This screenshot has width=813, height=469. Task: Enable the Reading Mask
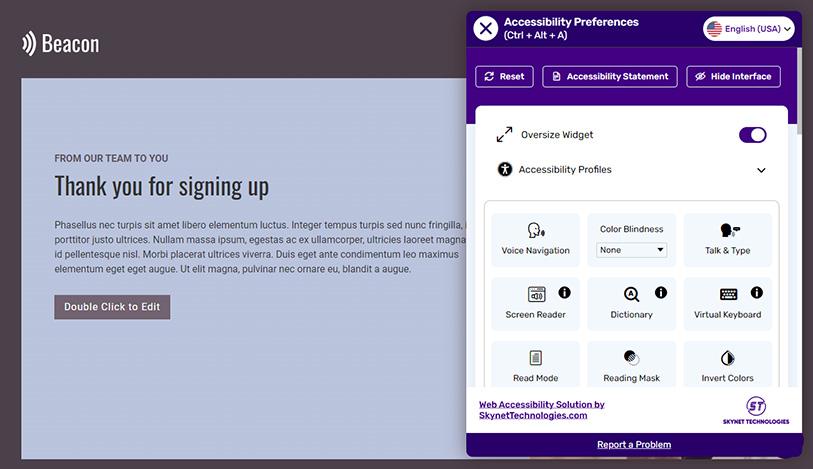631,365
